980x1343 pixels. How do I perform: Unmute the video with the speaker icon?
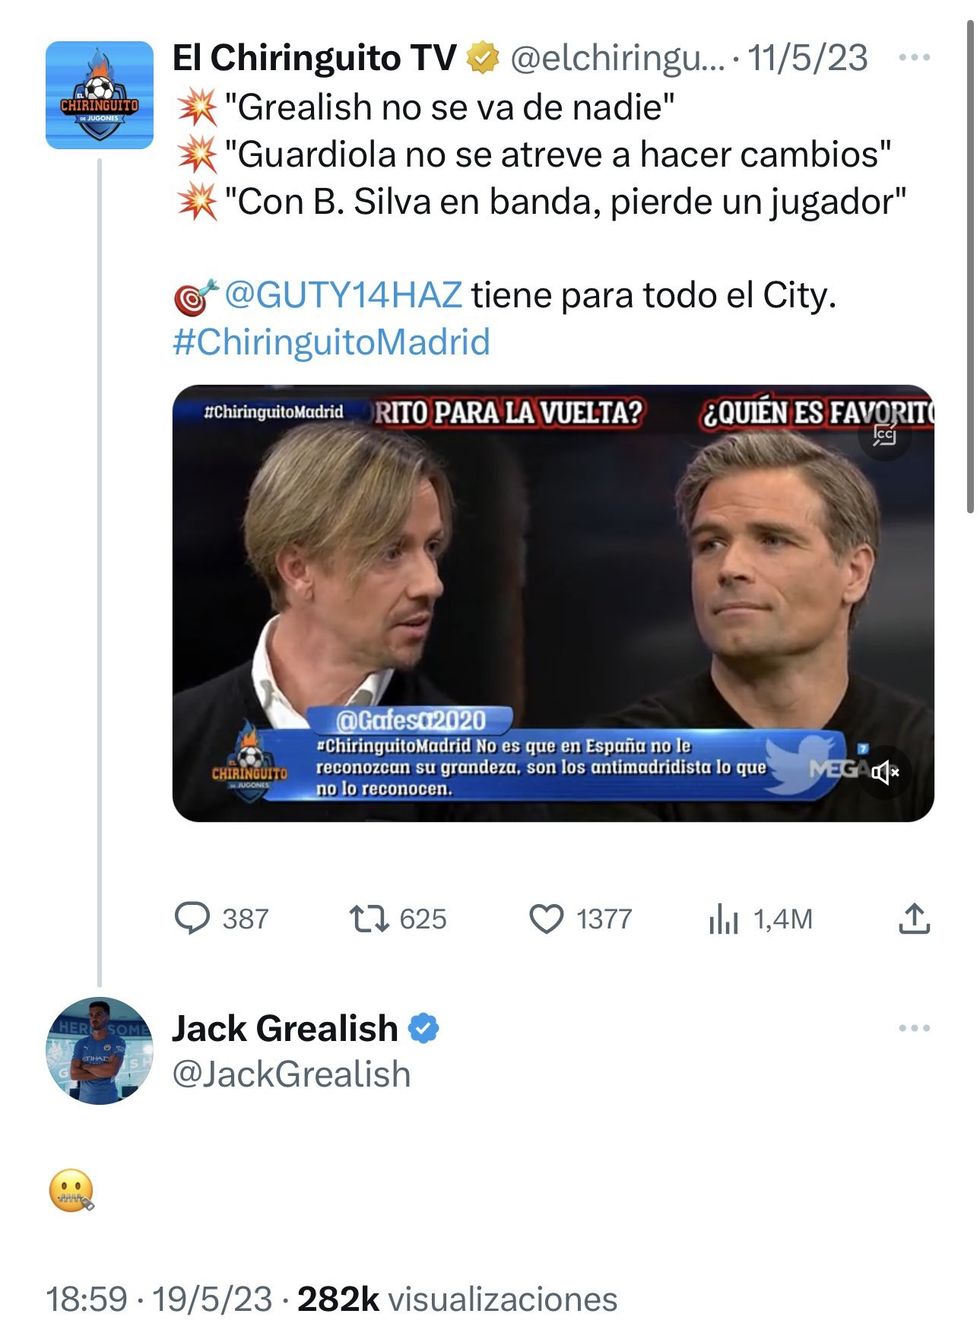pos(885,772)
